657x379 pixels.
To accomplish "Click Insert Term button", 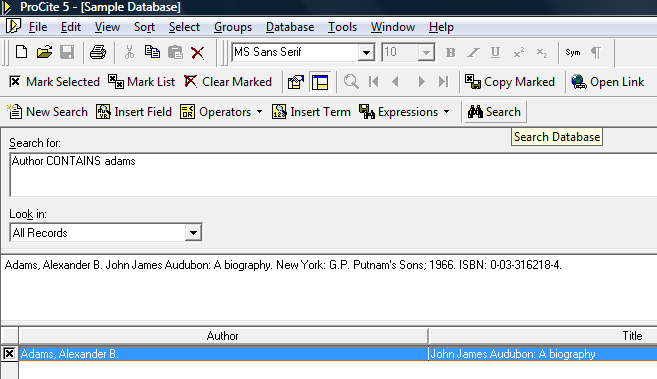I will click(311, 112).
